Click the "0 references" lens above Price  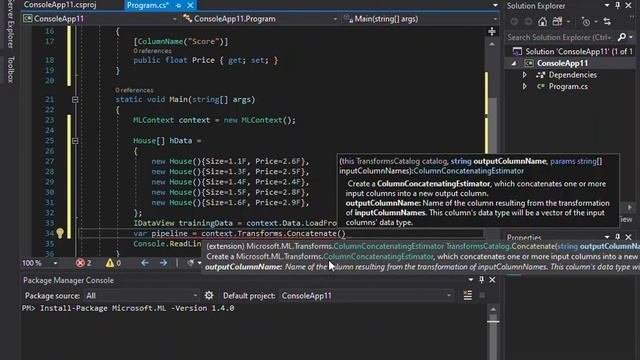point(152,51)
